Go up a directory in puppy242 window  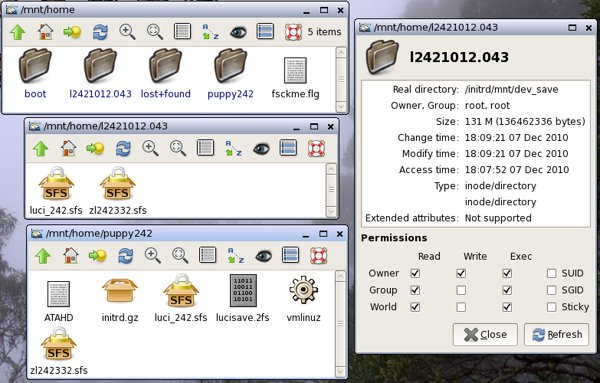[43, 256]
